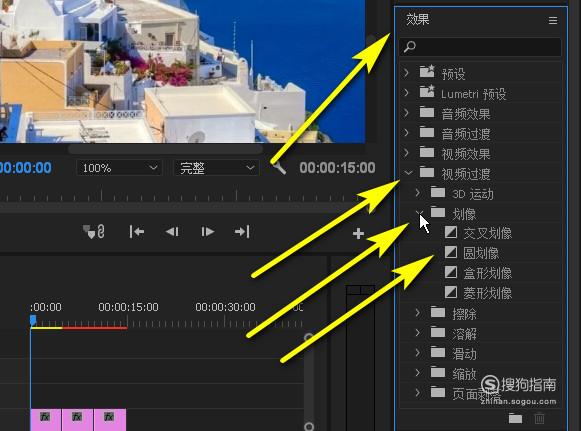Select the 缩放 label
Image resolution: width=581 pixels, height=431 pixels.
(464, 374)
